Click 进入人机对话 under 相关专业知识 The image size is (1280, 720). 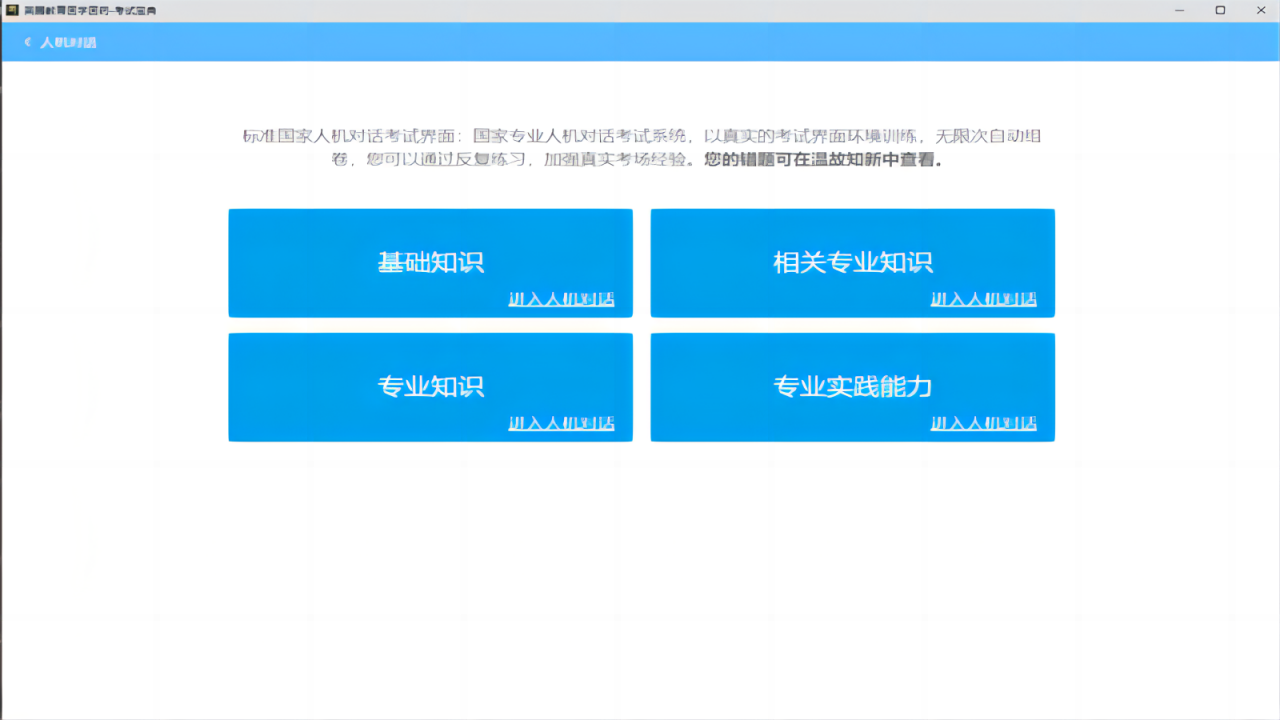[x=984, y=298]
